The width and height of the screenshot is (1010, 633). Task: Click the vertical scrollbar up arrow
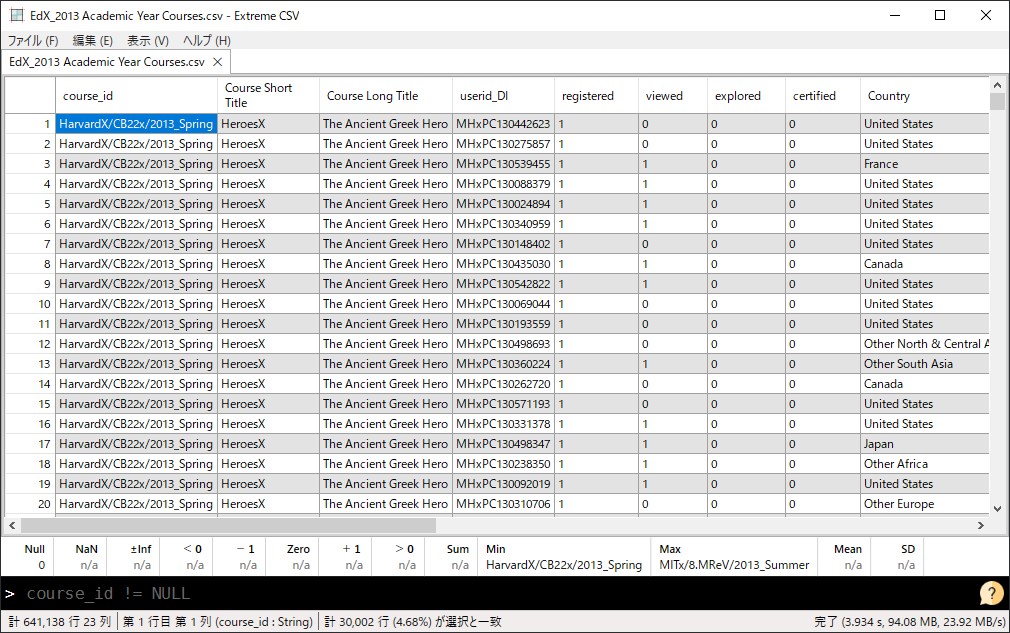click(x=997, y=85)
